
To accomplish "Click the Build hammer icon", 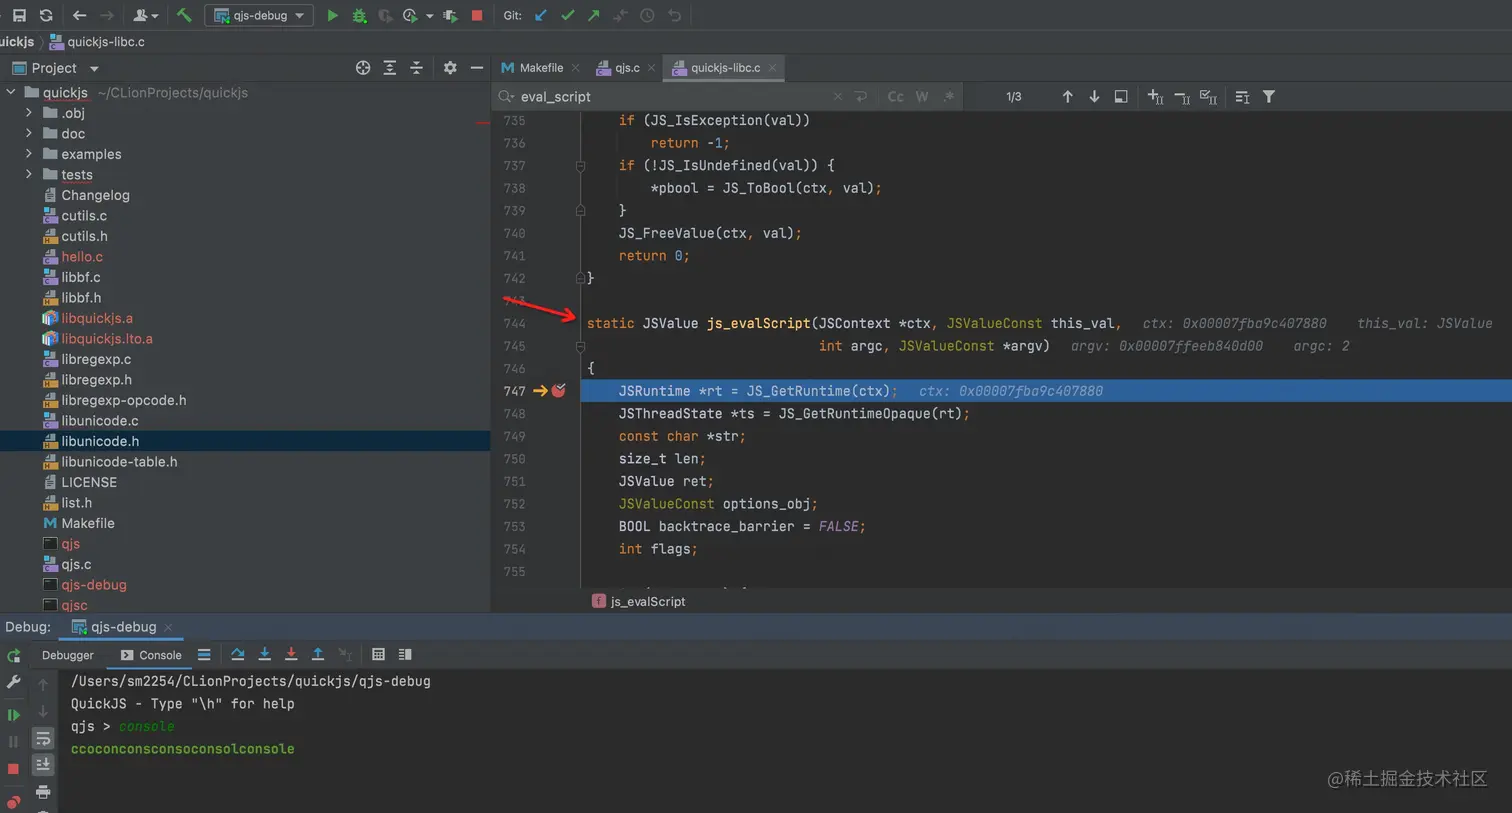I will pos(184,15).
